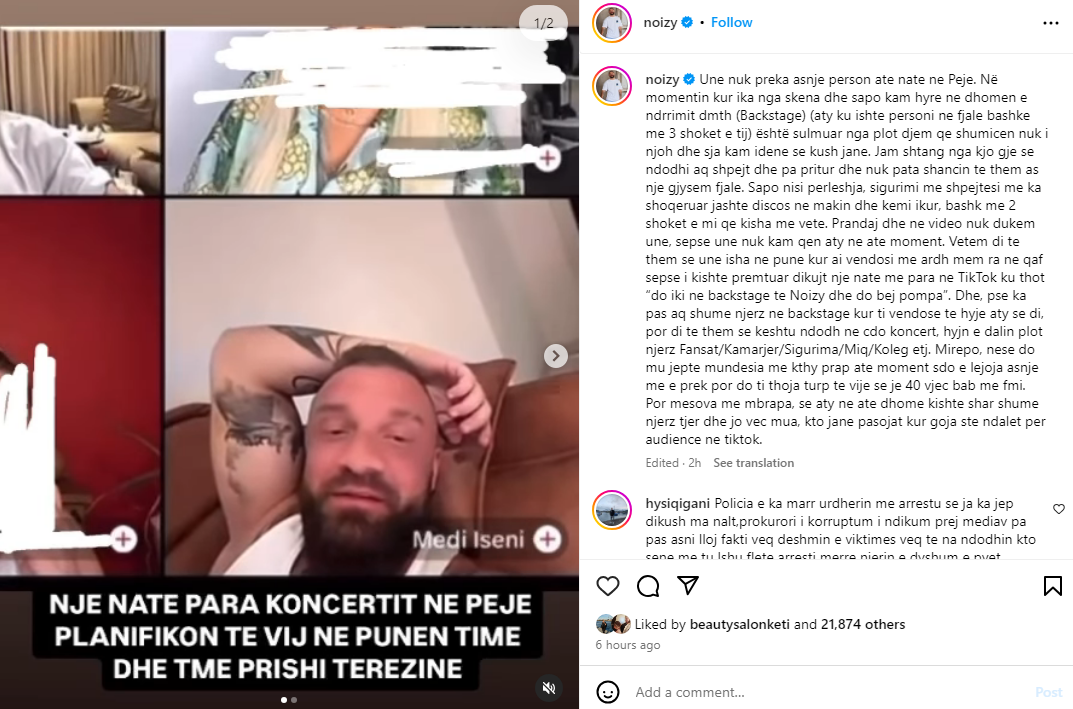
Task: Follow the noizy account
Action: tap(731, 23)
